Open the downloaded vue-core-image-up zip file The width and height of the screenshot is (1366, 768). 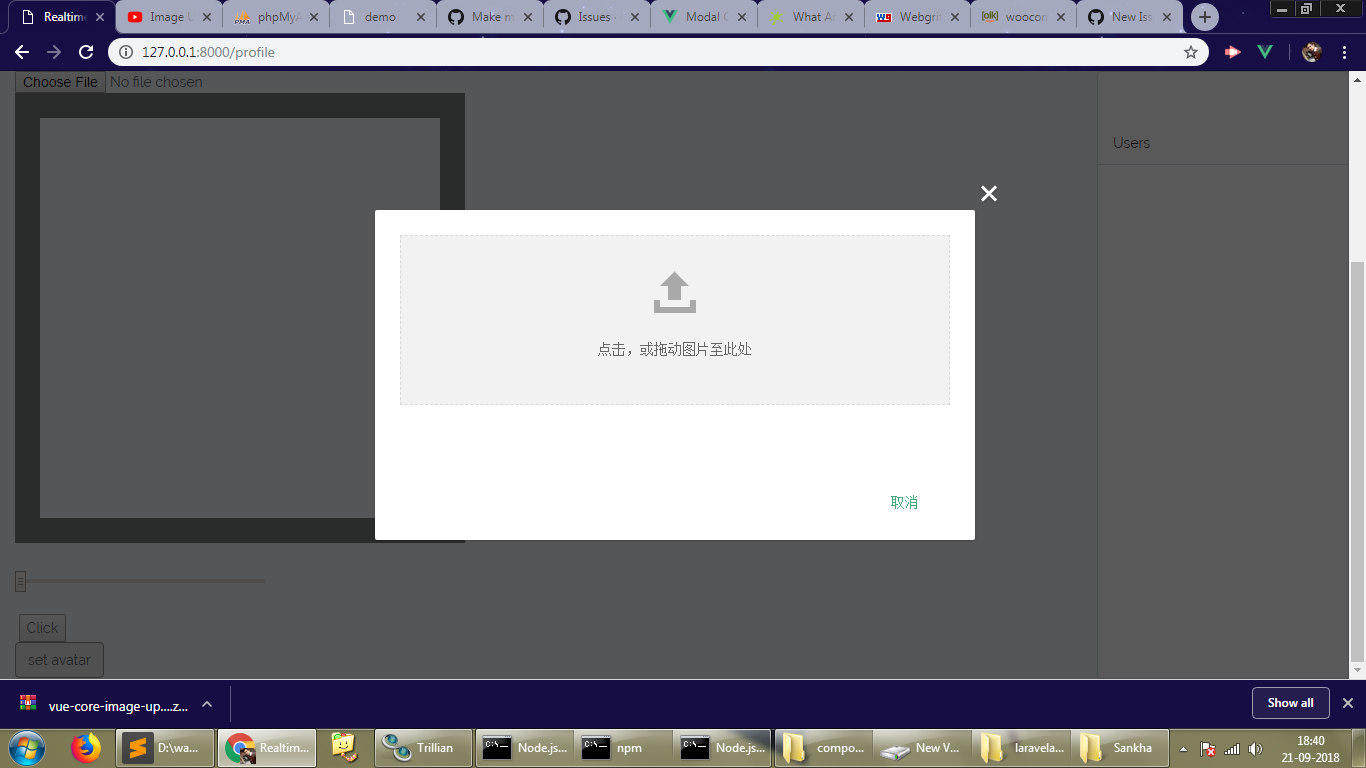[x=104, y=705]
